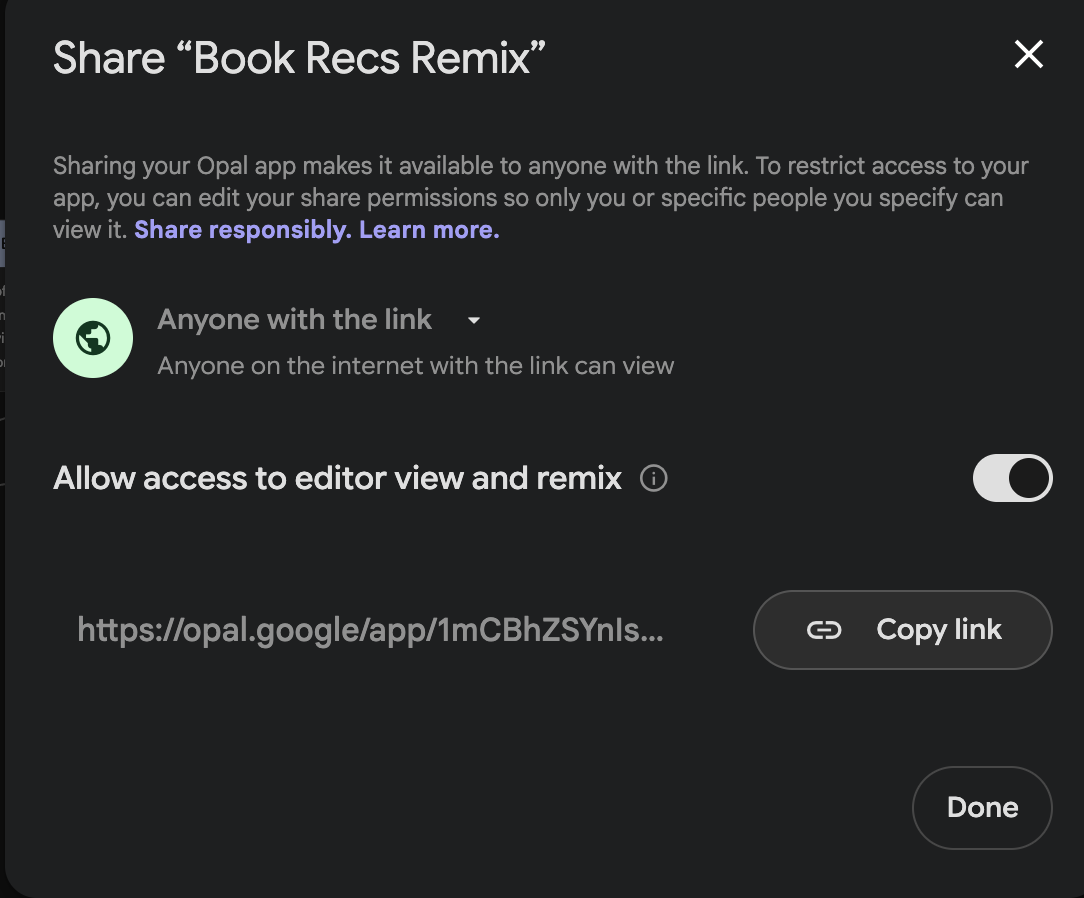Close the share dialog with the X icon
Viewport: 1084px width, 898px height.
click(x=1028, y=55)
